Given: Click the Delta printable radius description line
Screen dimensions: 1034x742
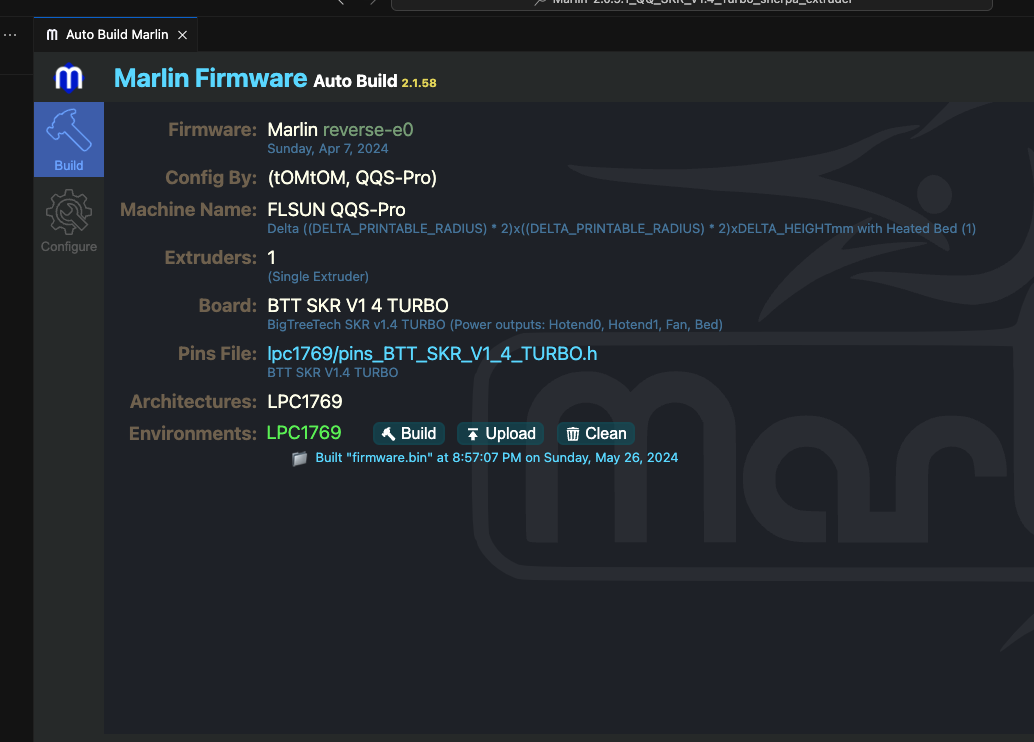Looking at the screenshot, I should tap(621, 229).
